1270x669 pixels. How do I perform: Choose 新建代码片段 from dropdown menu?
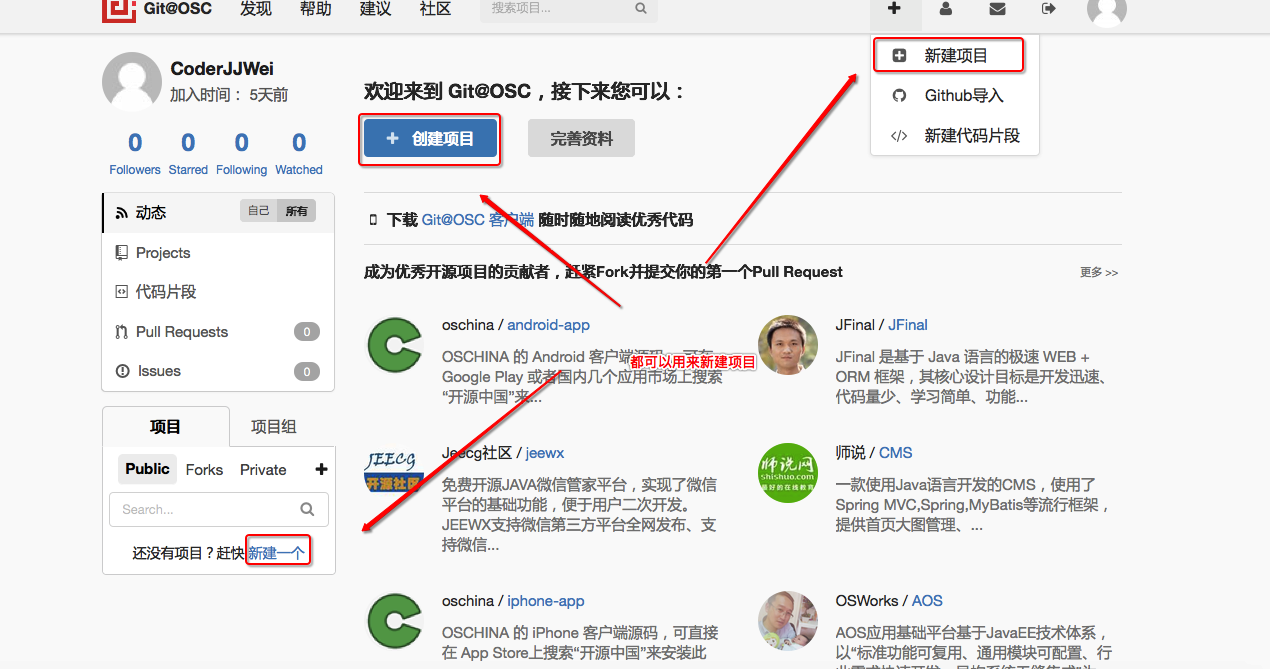955,136
